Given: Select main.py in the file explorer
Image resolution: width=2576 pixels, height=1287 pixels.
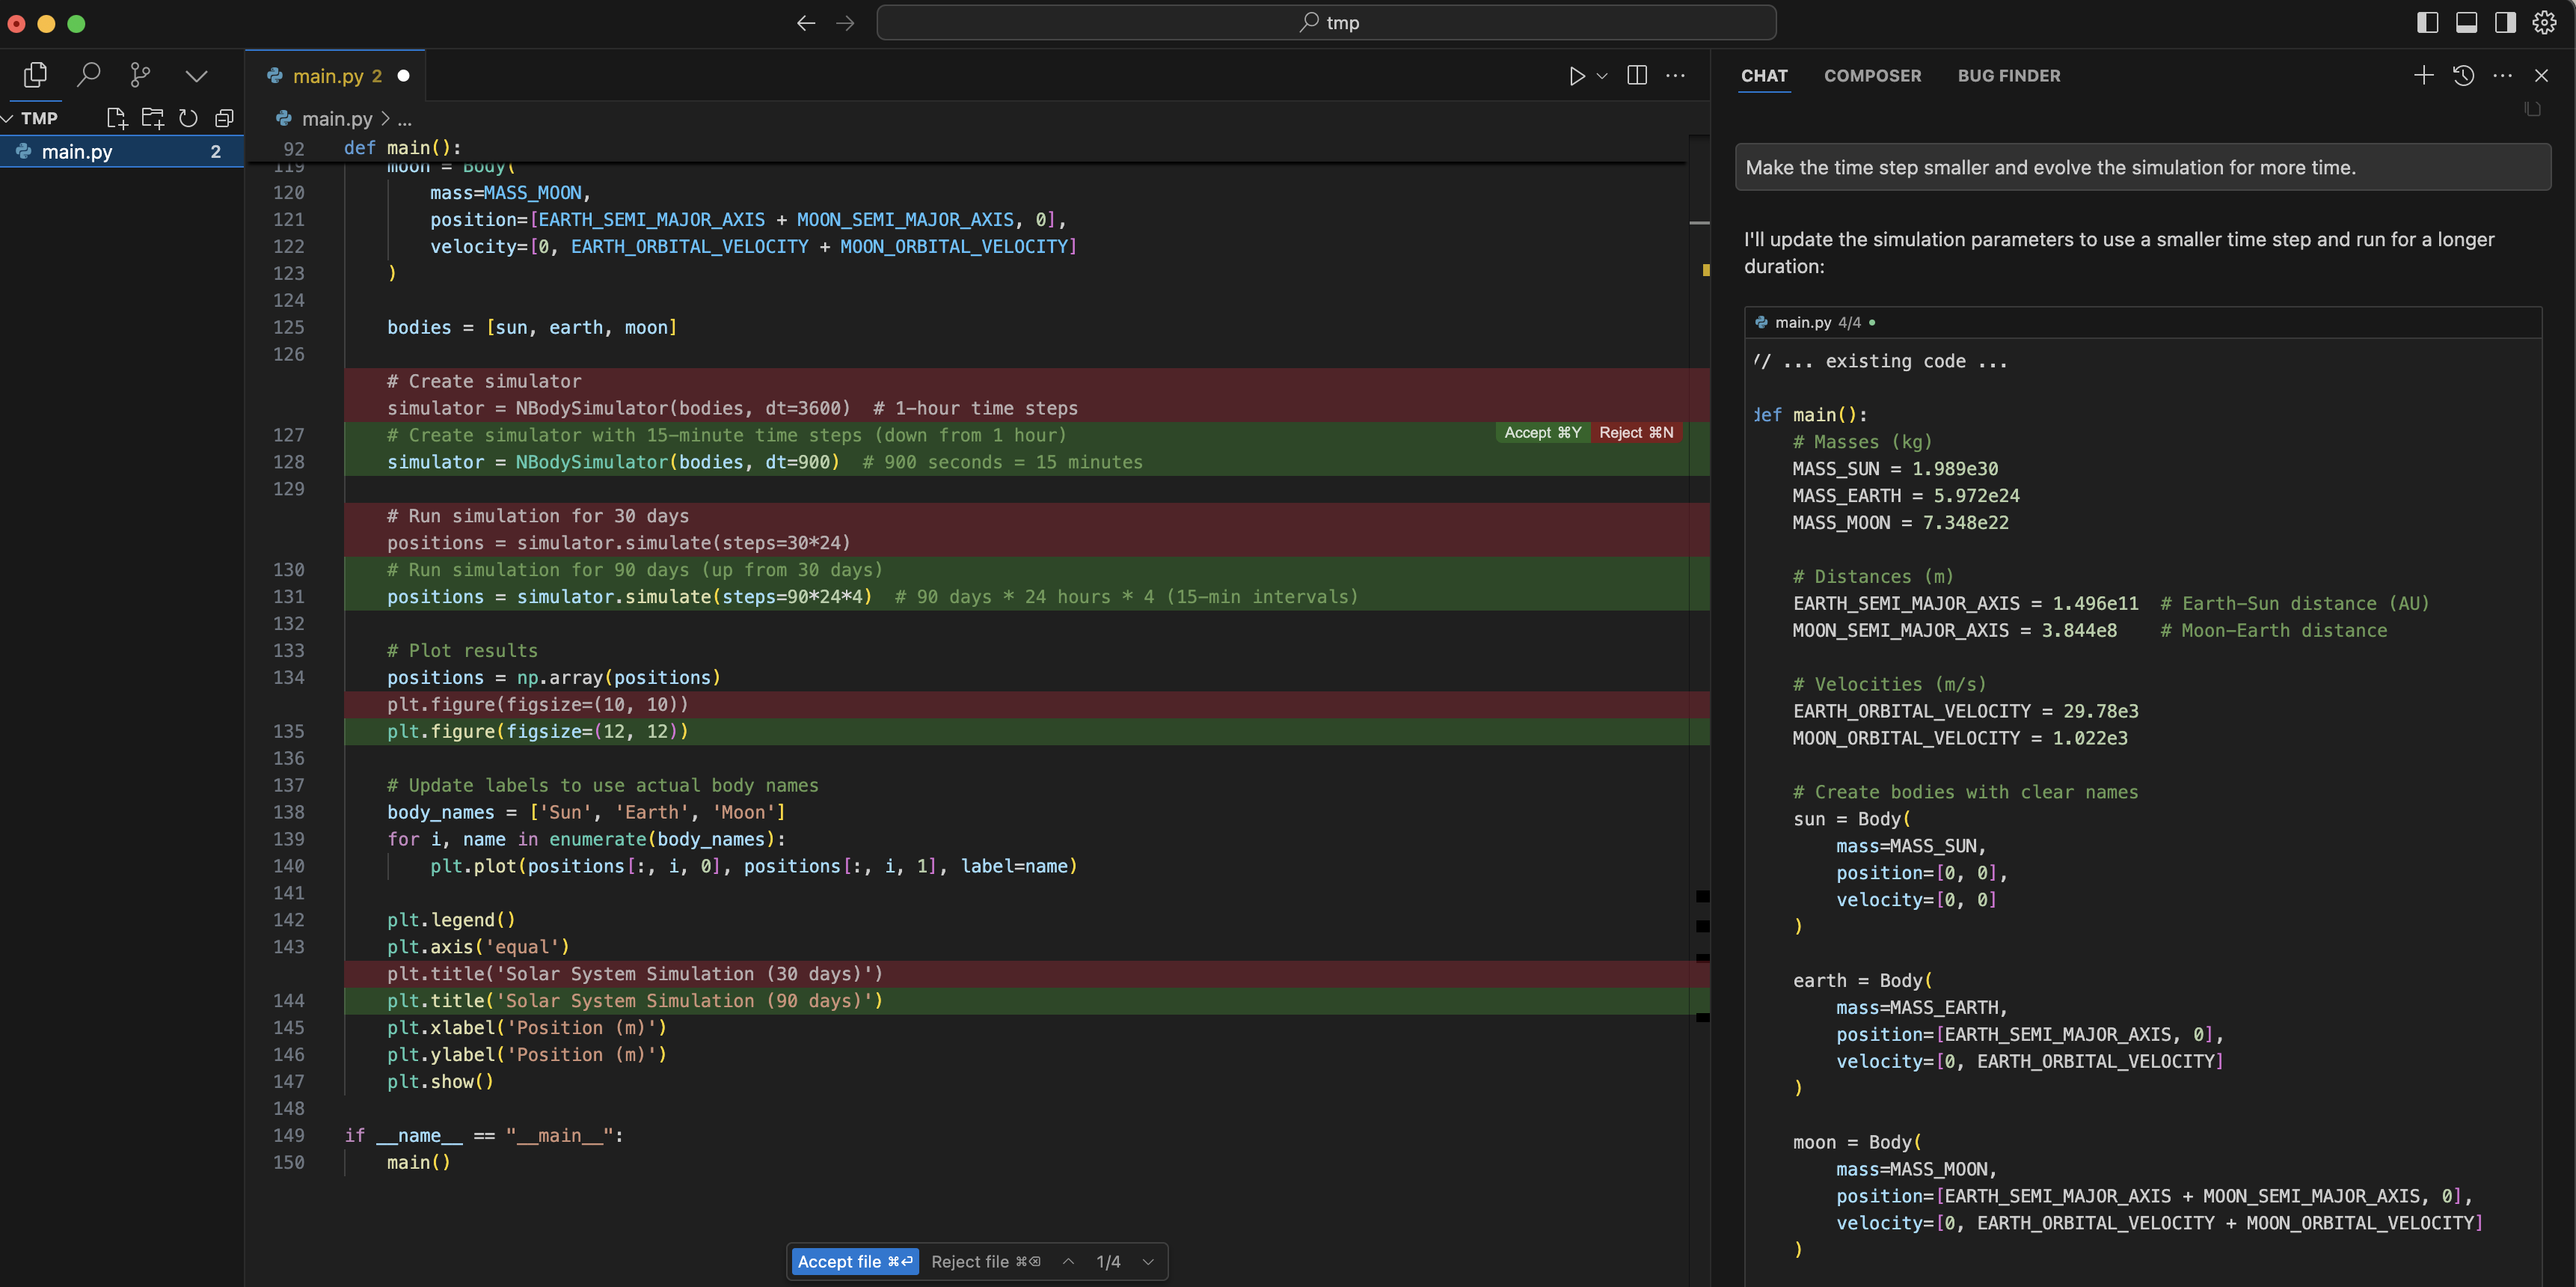Looking at the screenshot, I should click(x=122, y=152).
